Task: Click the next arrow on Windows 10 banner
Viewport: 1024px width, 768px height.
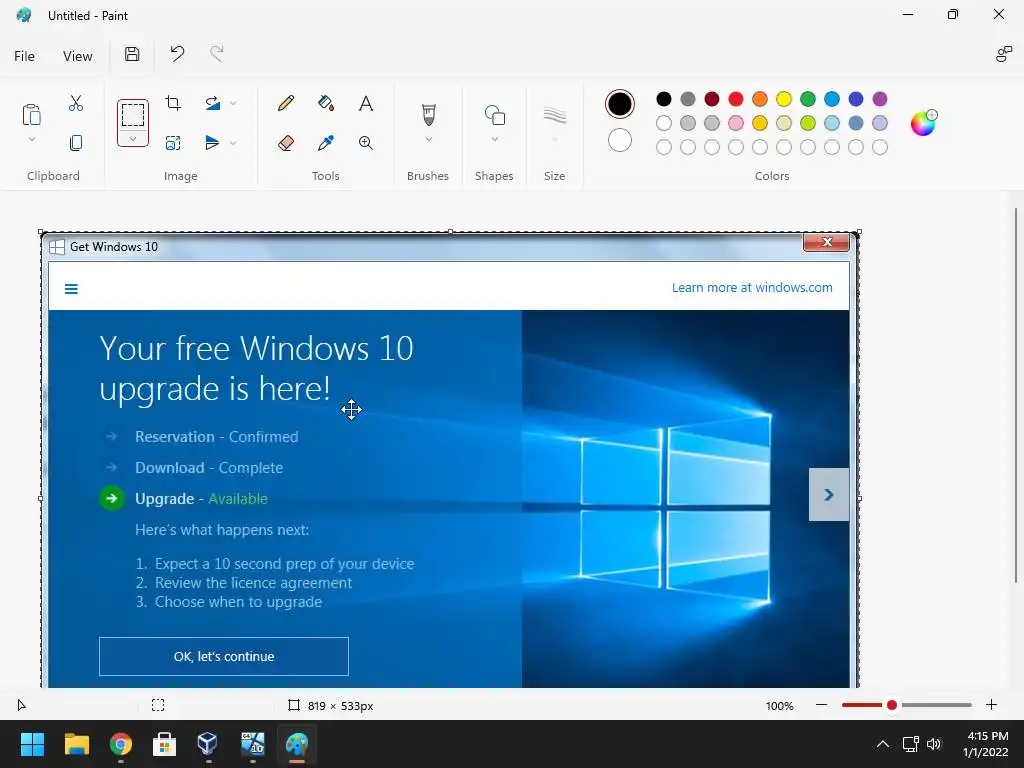Action: (x=829, y=494)
